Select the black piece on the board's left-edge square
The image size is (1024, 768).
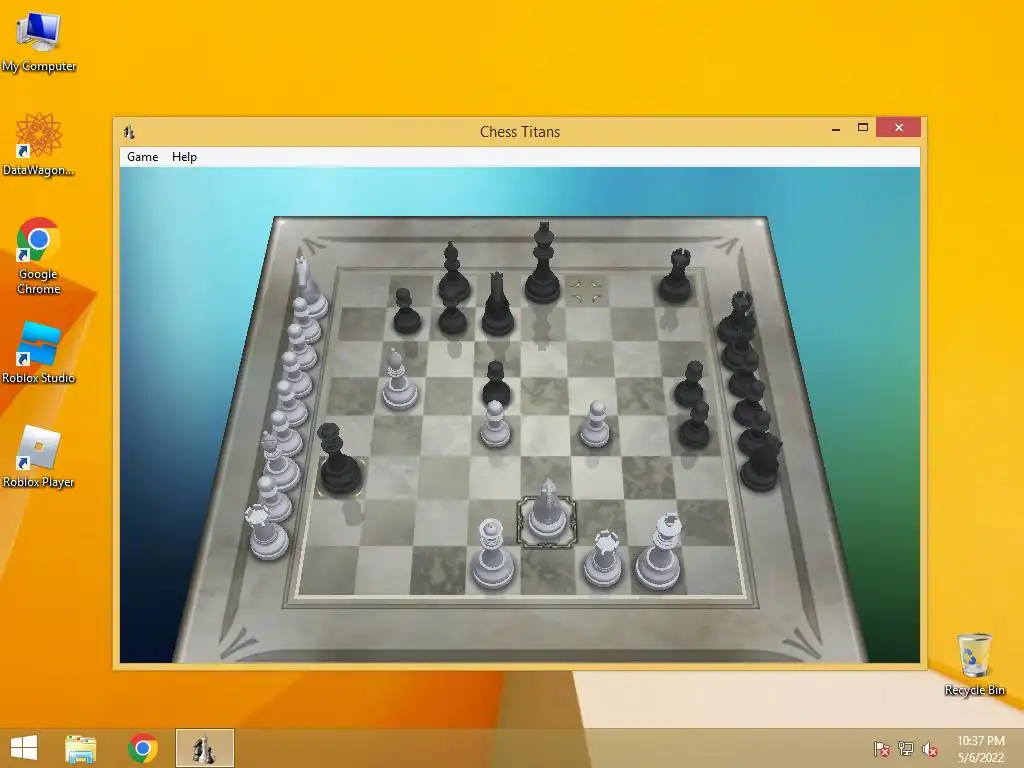click(x=338, y=458)
